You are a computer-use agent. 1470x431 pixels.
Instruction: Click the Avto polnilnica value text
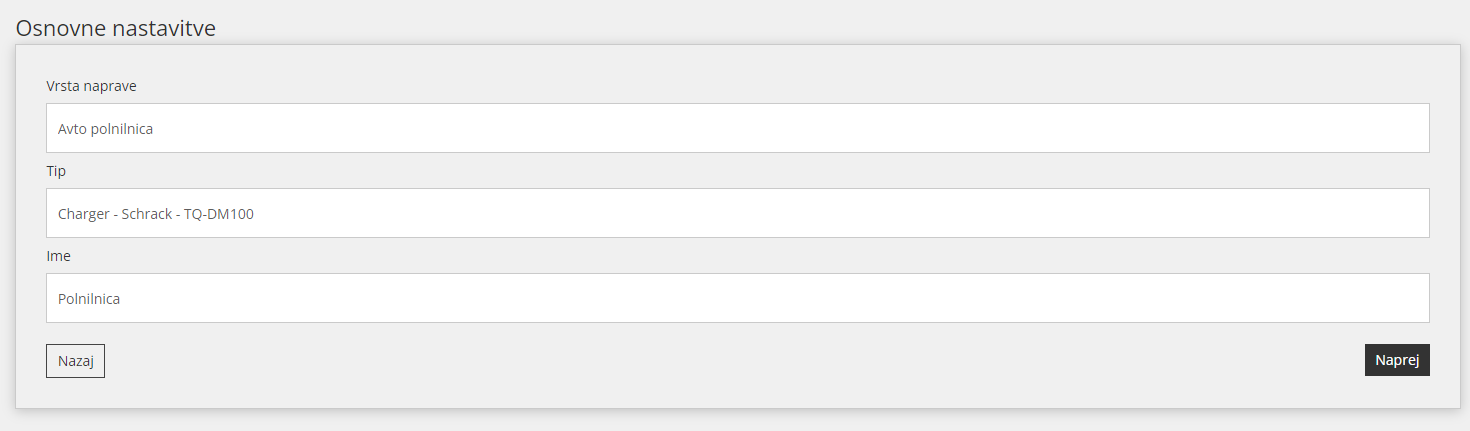105,129
